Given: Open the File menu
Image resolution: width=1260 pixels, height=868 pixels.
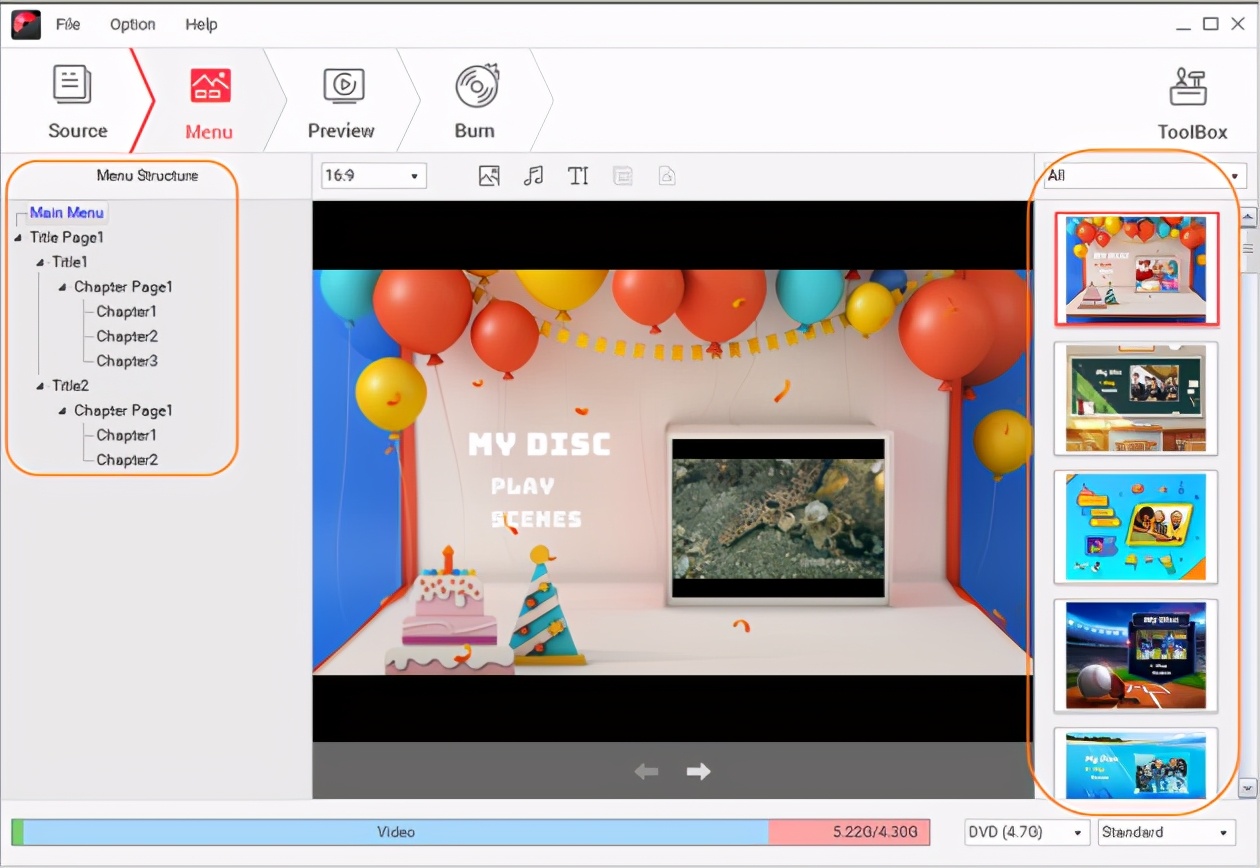Looking at the screenshot, I should click(68, 24).
